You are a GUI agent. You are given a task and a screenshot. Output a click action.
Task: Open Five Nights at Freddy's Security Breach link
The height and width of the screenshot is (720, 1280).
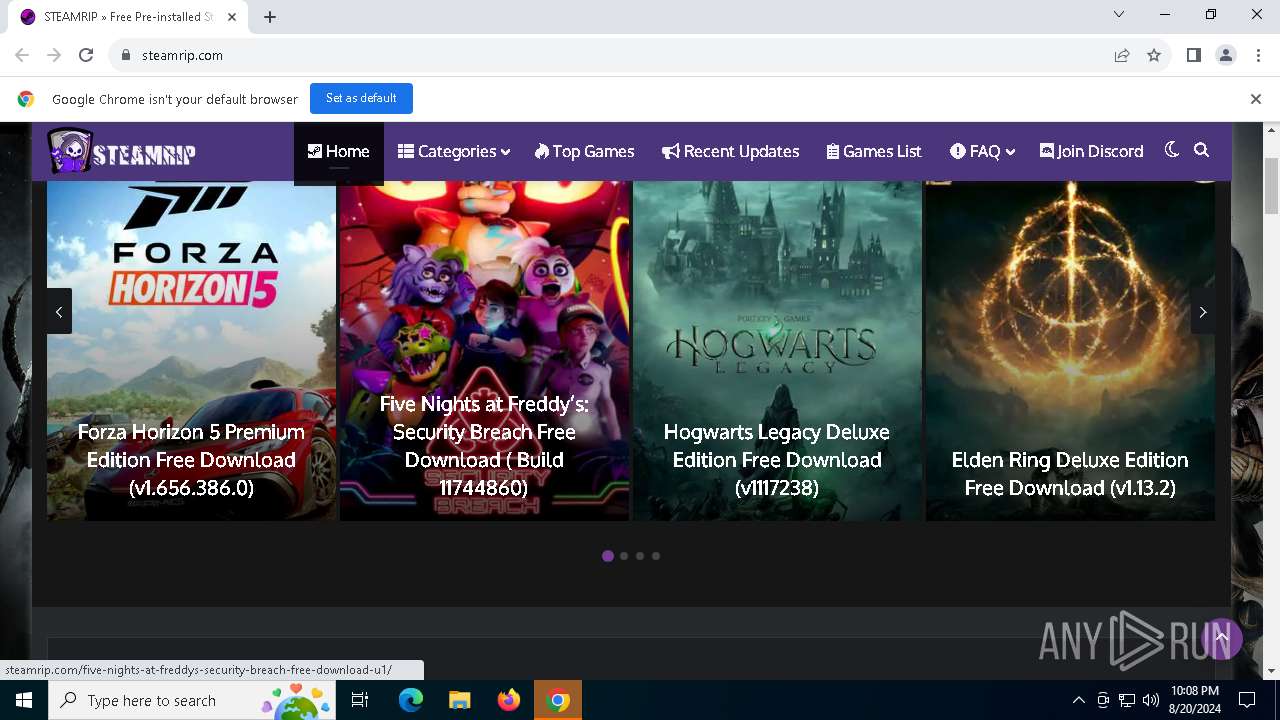484,446
